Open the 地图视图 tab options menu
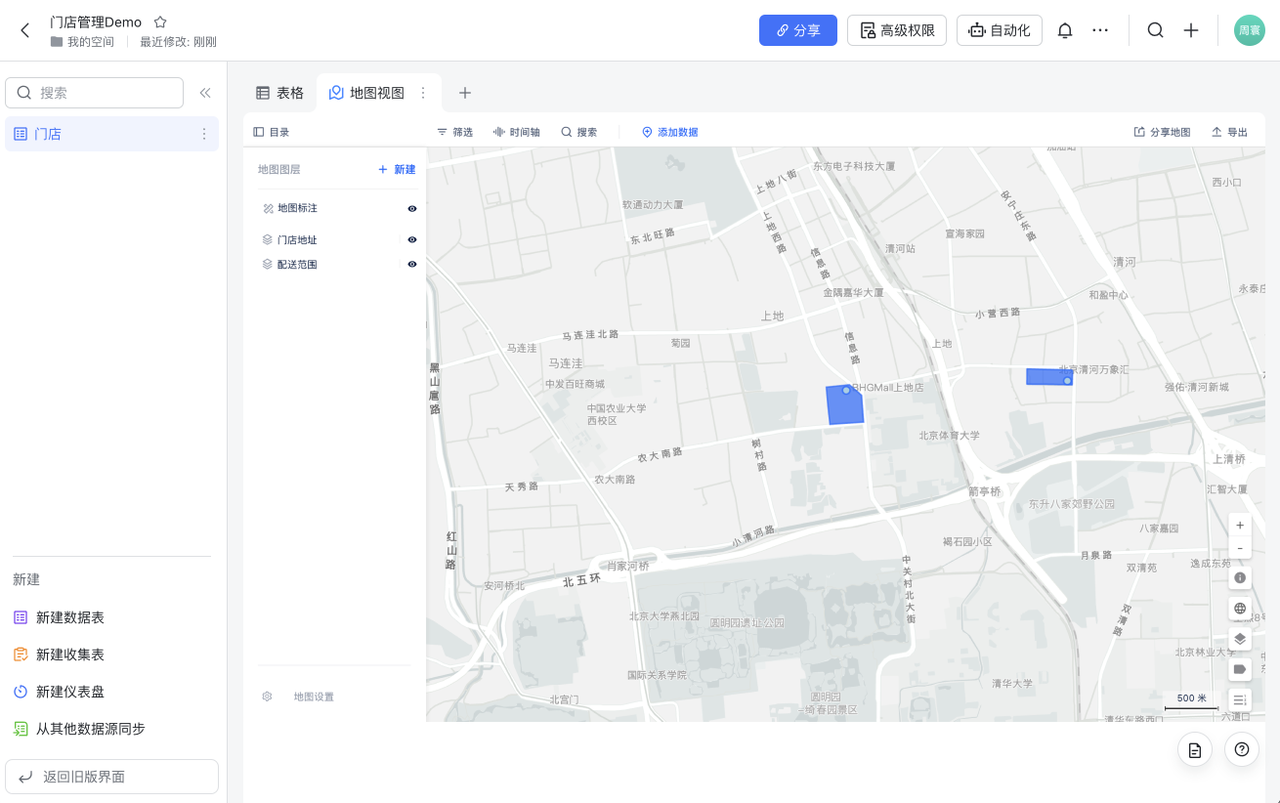The image size is (1280, 803). [423, 93]
